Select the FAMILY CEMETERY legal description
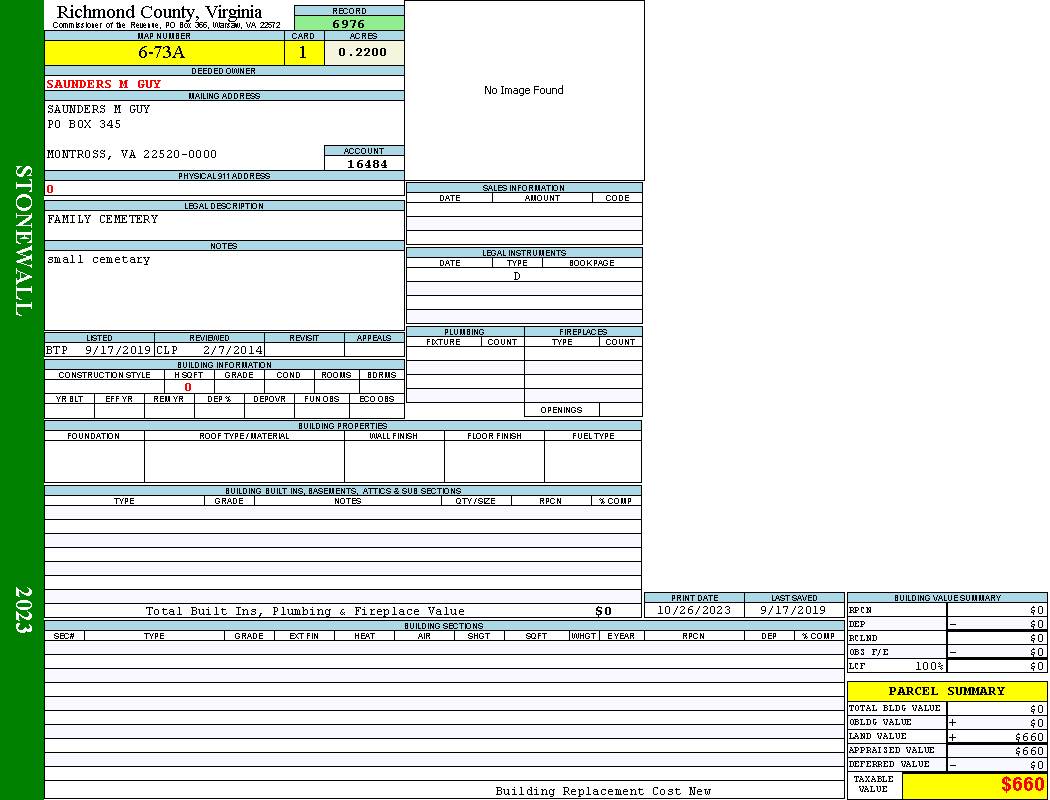This screenshot has width=1050, height=800. [x=103, y=220]
